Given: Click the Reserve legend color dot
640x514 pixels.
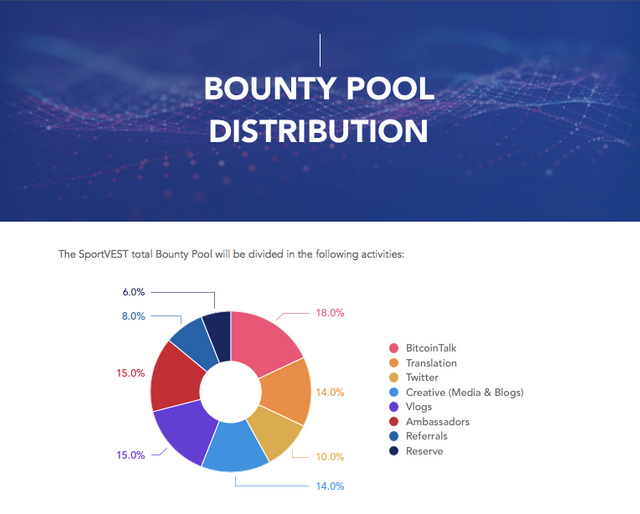Looking at the screenshot, I should coord(393,451).
